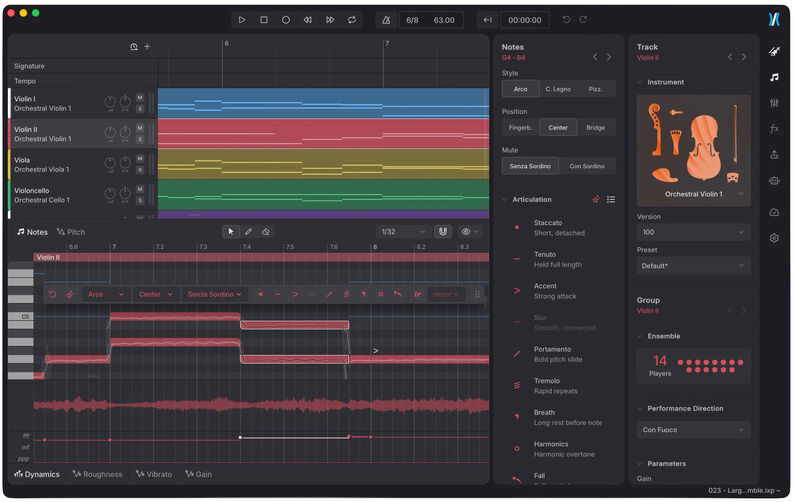Click the Rewind transport button
The width and height of the screenshot is (793, 502).
pyautogui.click(x=307, y=20)
